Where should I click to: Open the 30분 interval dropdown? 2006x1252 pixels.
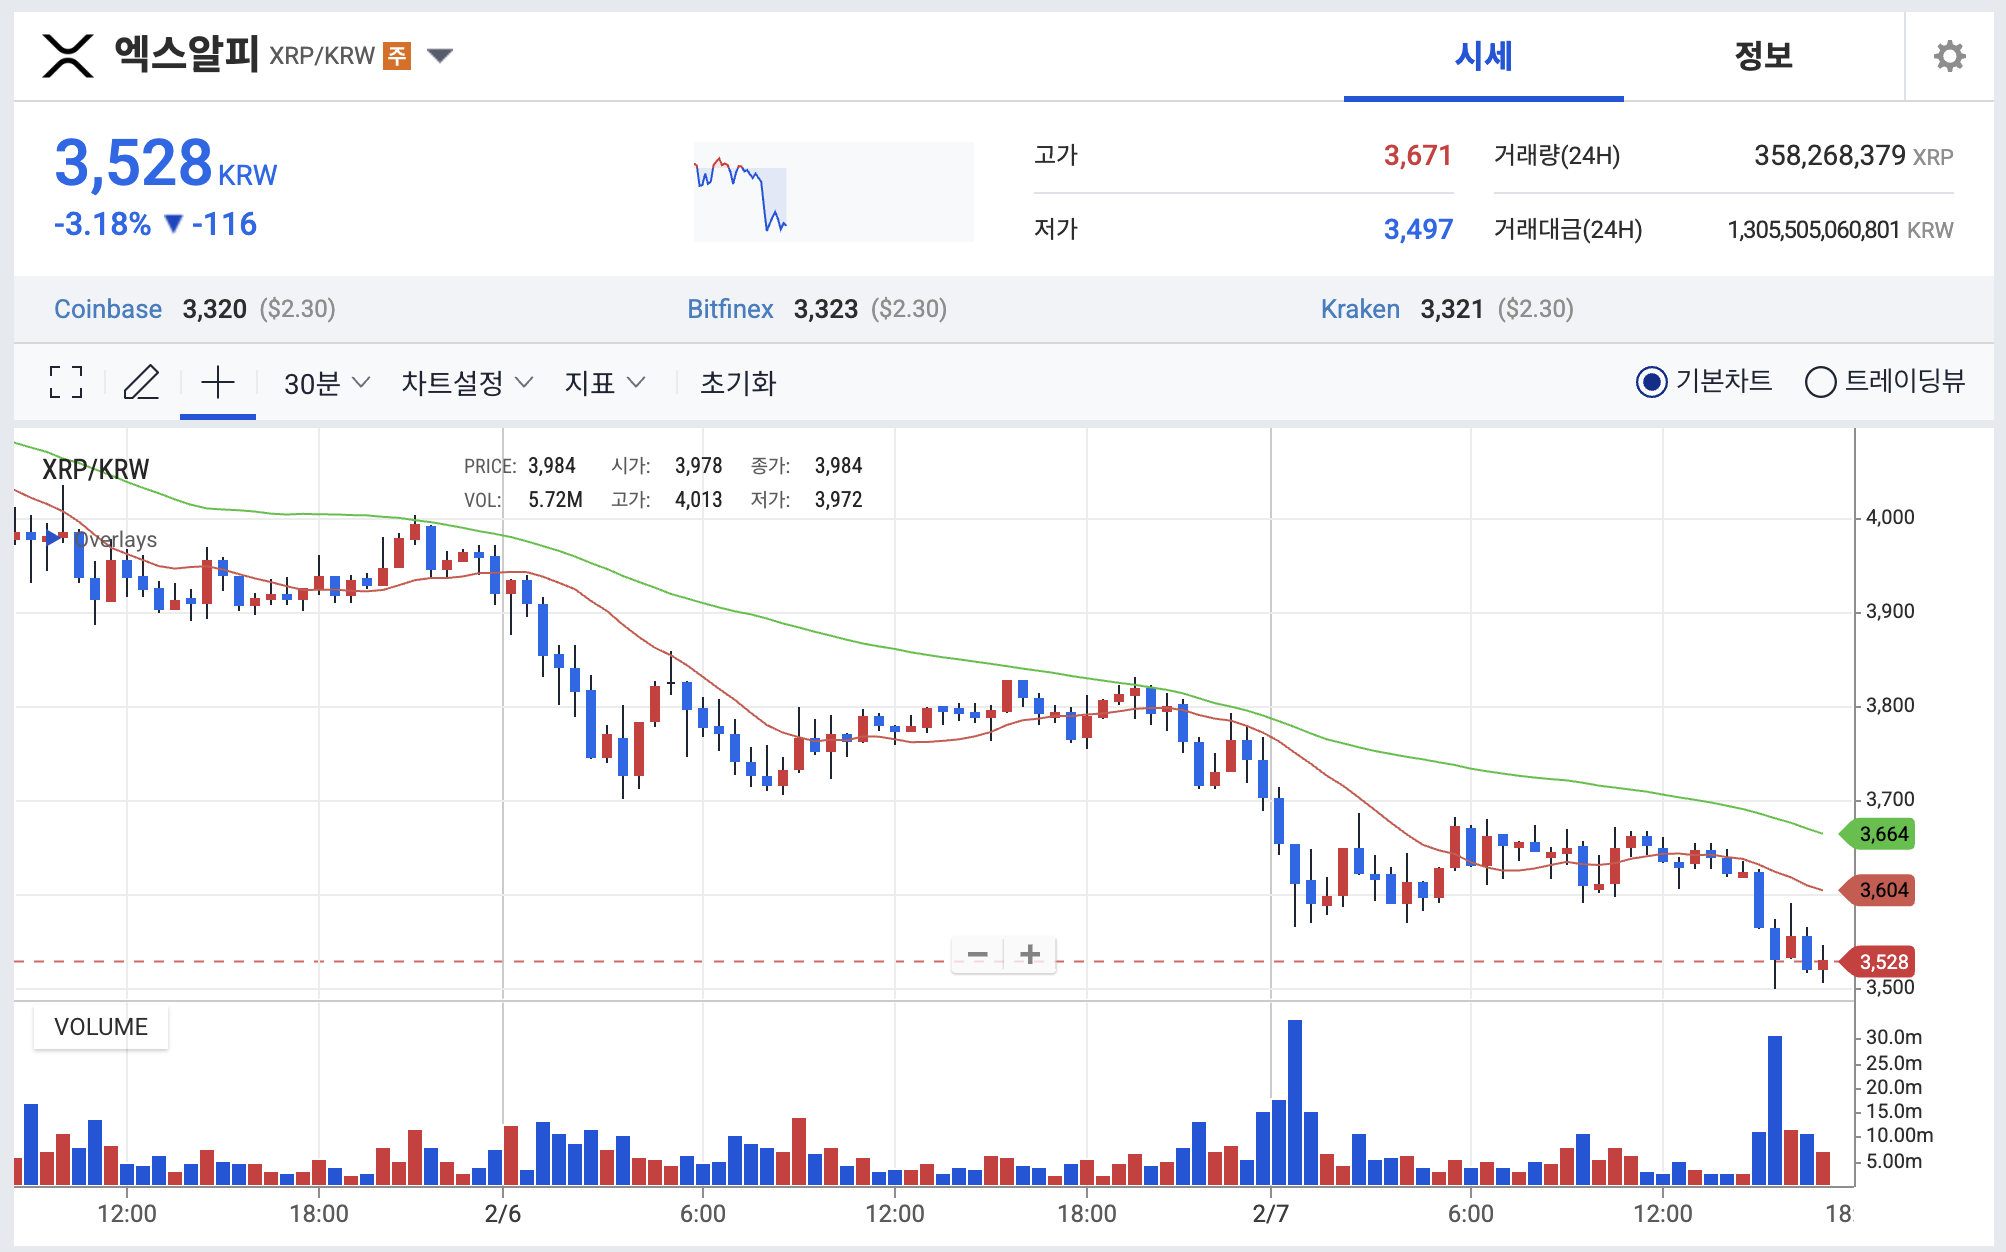click(326, 383)
